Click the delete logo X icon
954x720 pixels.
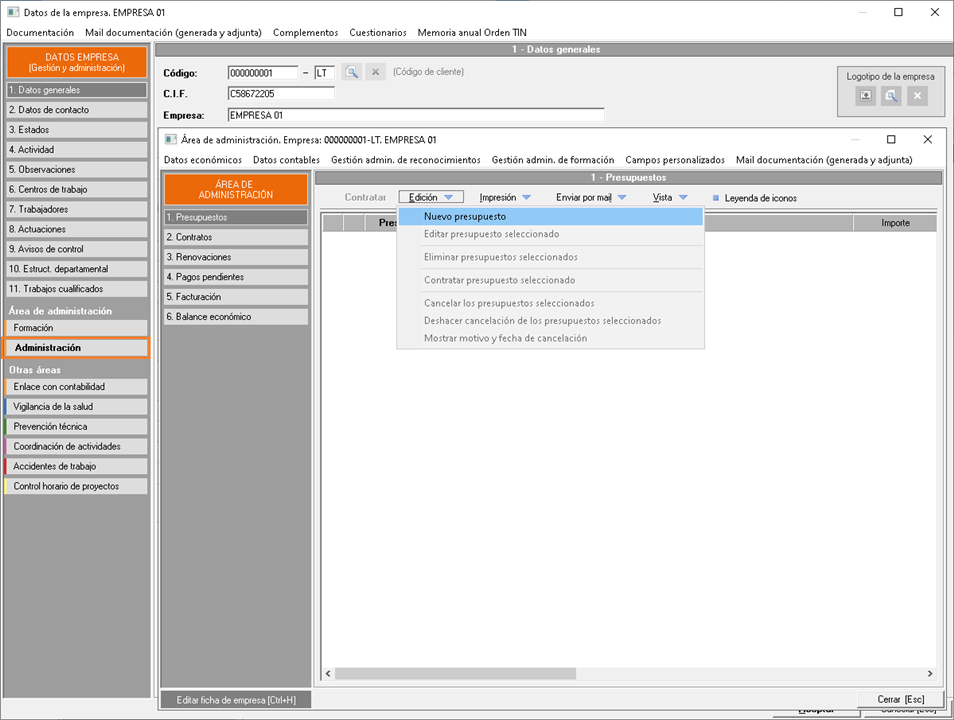point(918,96)
